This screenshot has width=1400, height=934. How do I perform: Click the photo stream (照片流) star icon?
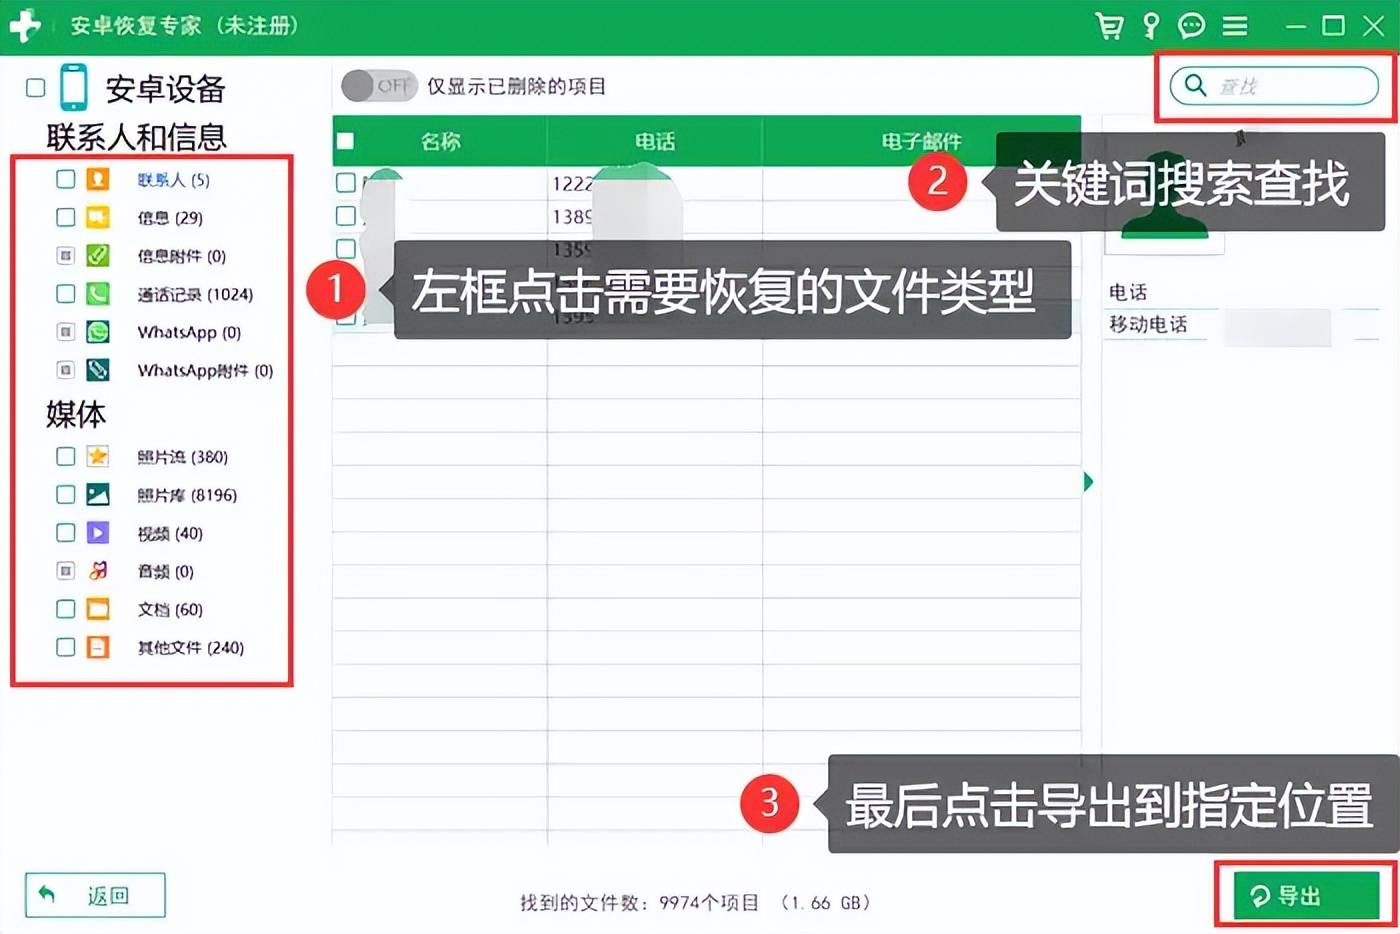tap(97, 456)
